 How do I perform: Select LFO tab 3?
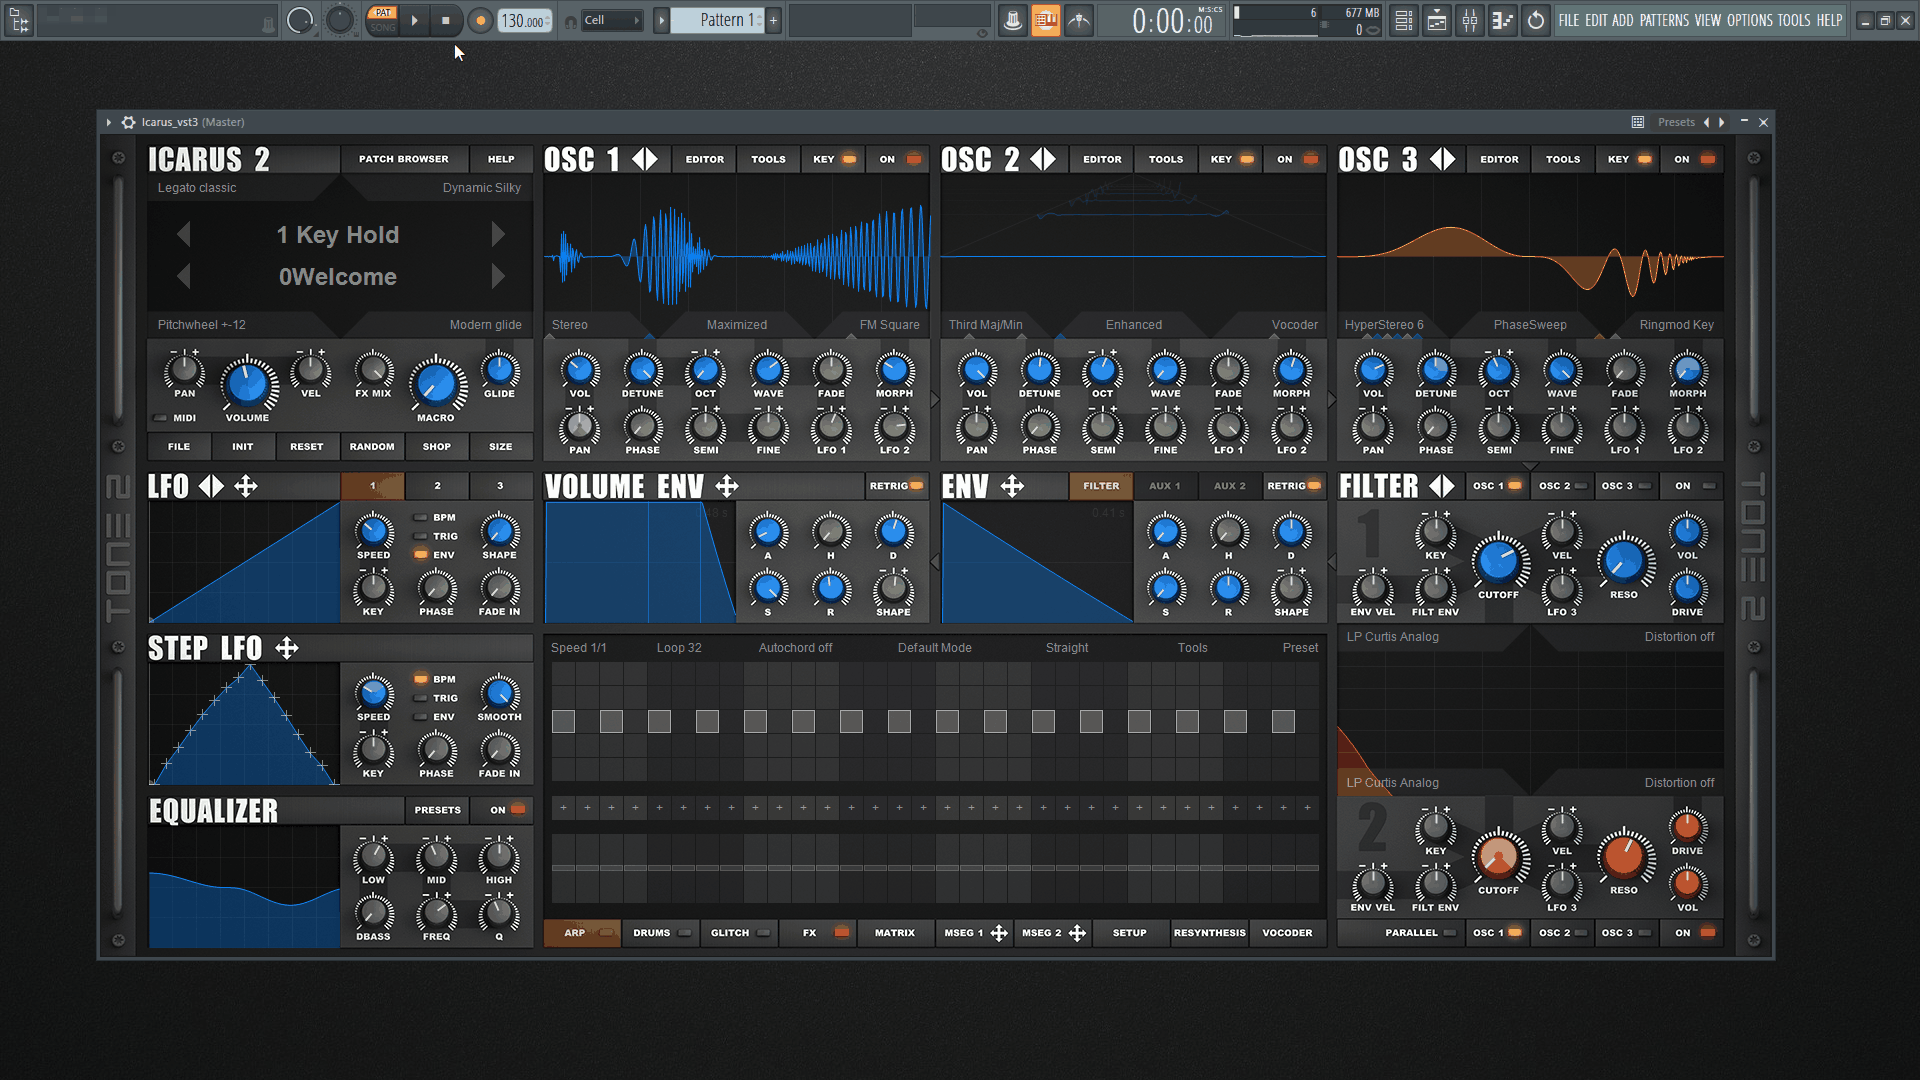tap(500, 486)
